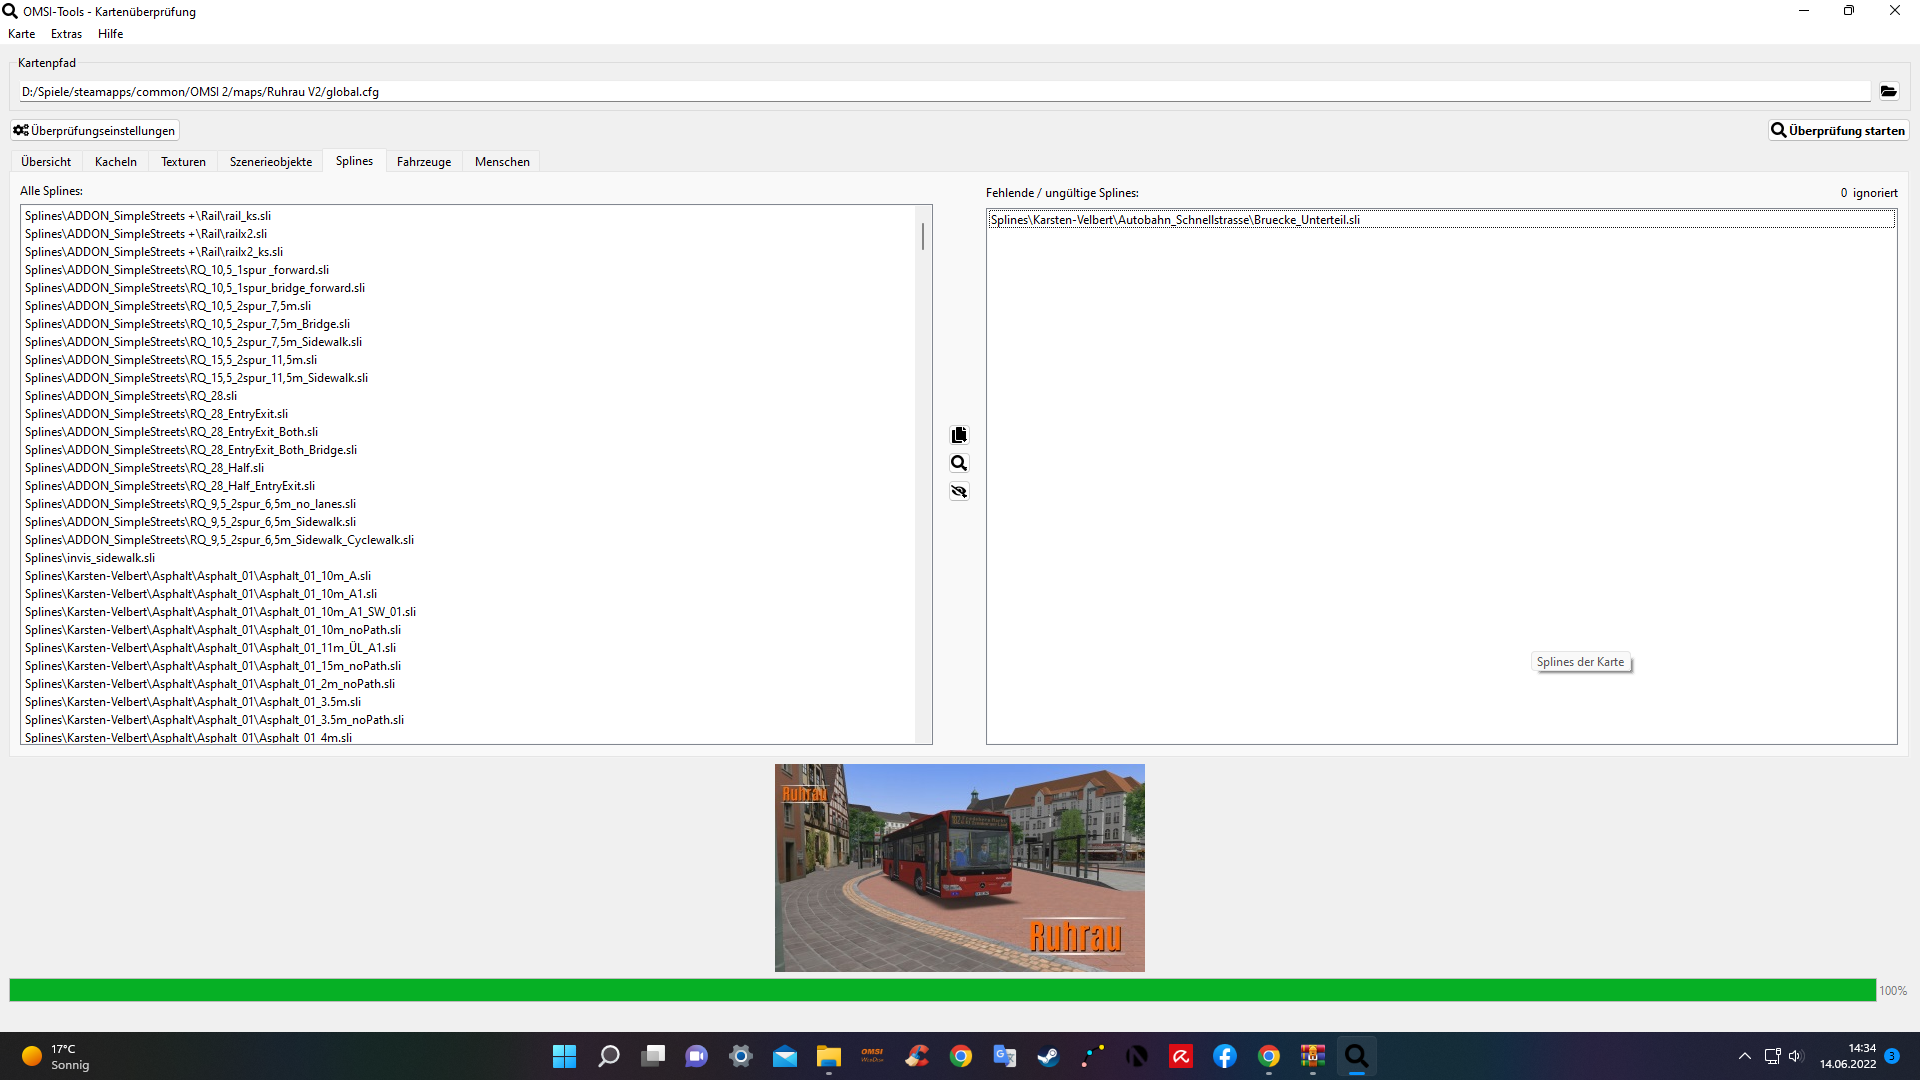The height and width of the screenshot is (1080, 1920).
Task: Switch to the Szenerieobjekte tab
Action: [x=271, y=161]
